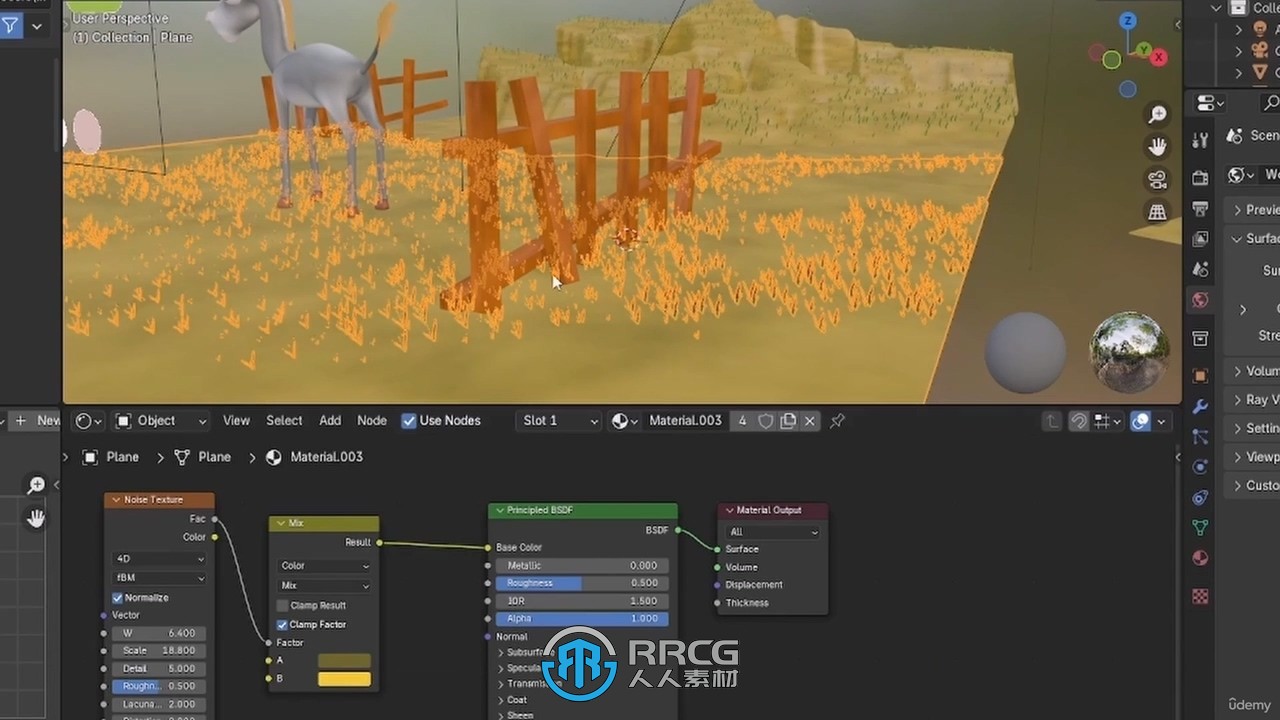
Task: Click the Z axis on the navigation gizmo
Action: (1128, 21)
